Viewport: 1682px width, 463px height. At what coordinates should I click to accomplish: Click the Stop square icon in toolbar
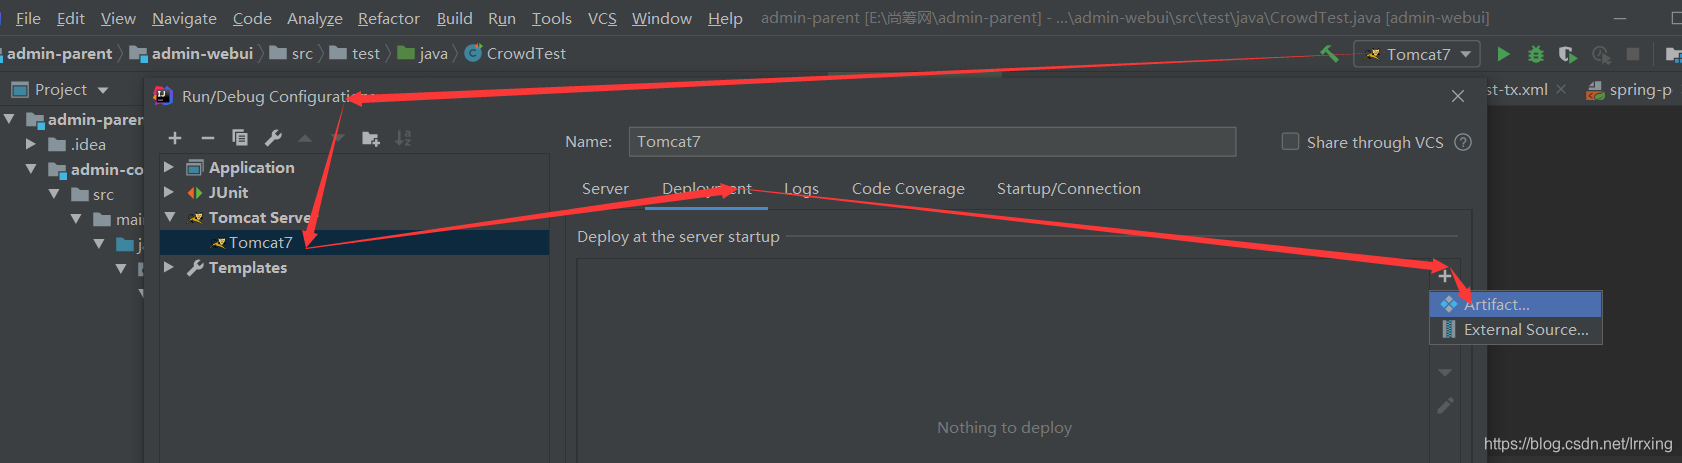pyautogui.click(x=1633, y=54)
